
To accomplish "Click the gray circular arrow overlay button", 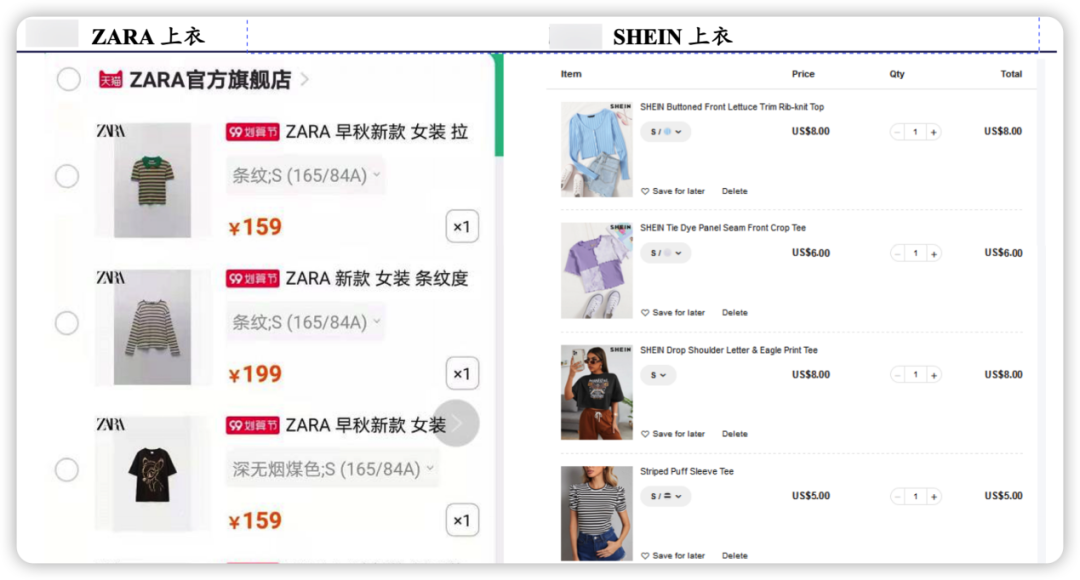I will 456,423.
